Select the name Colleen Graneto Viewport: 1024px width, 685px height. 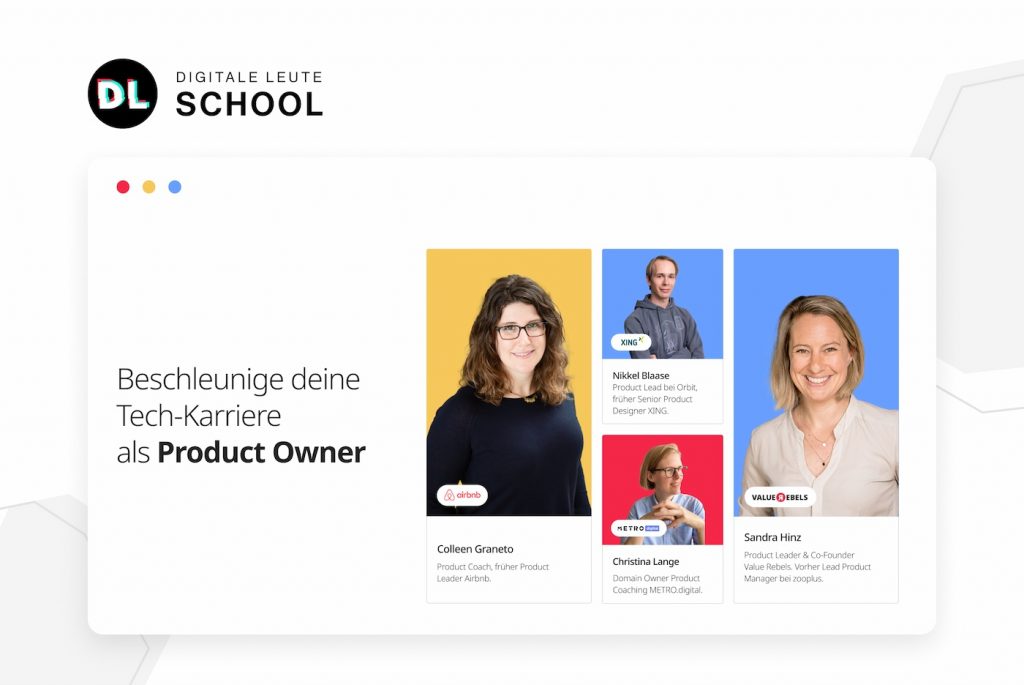pyautogui.click(x=475, y=549)
